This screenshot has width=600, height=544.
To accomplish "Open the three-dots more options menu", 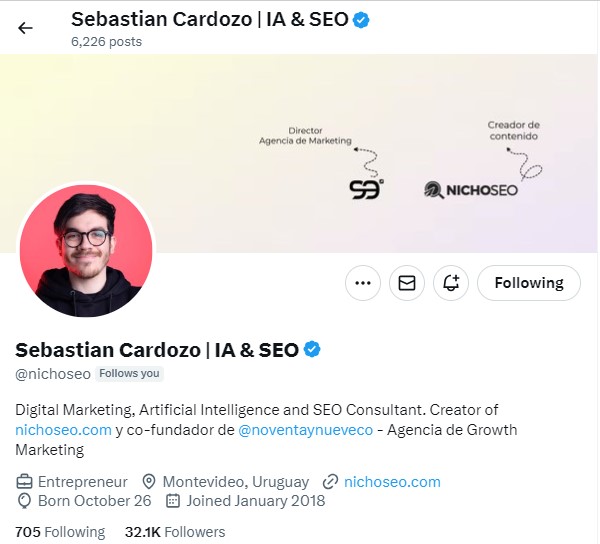I will click(x=363, y=283).
